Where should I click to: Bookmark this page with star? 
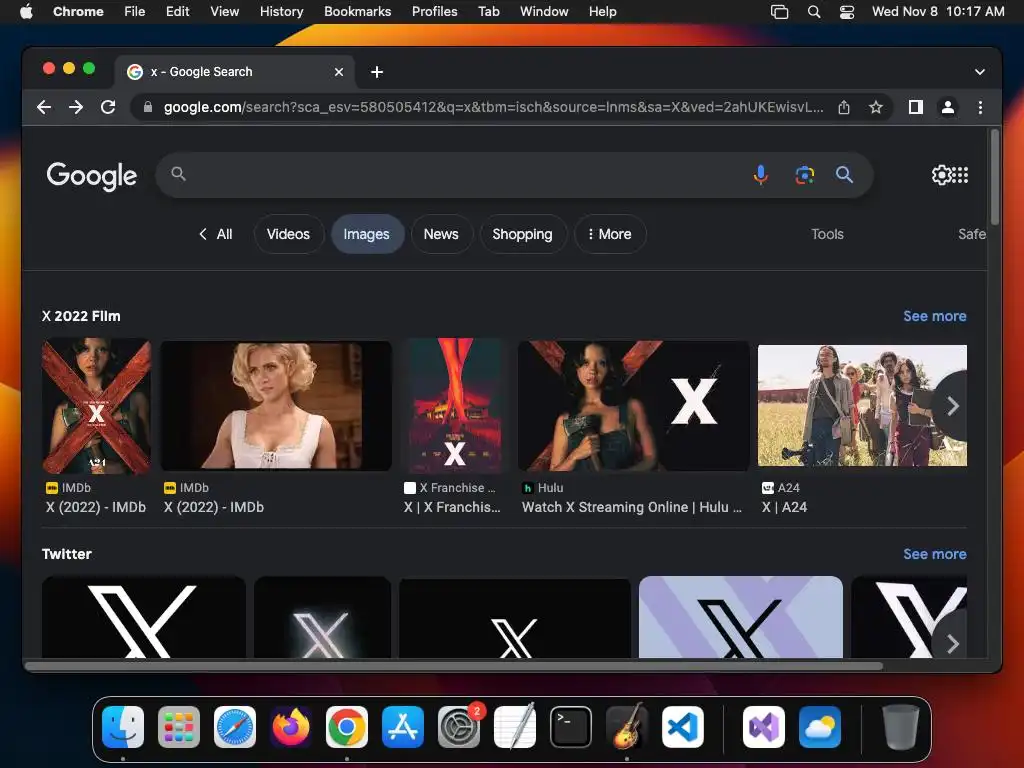tap(876, 107)
